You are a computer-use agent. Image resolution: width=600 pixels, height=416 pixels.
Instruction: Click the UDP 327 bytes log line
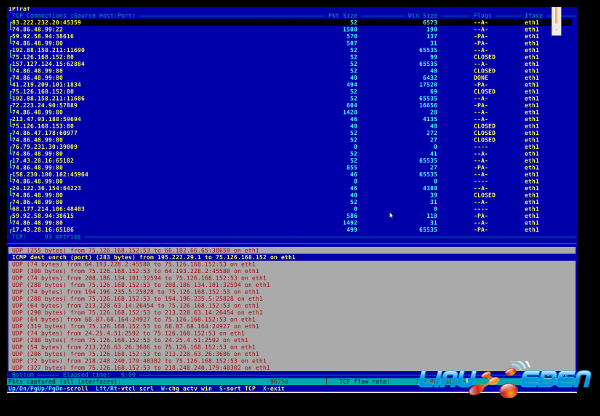pyautogui.click(x=292, y=368)
